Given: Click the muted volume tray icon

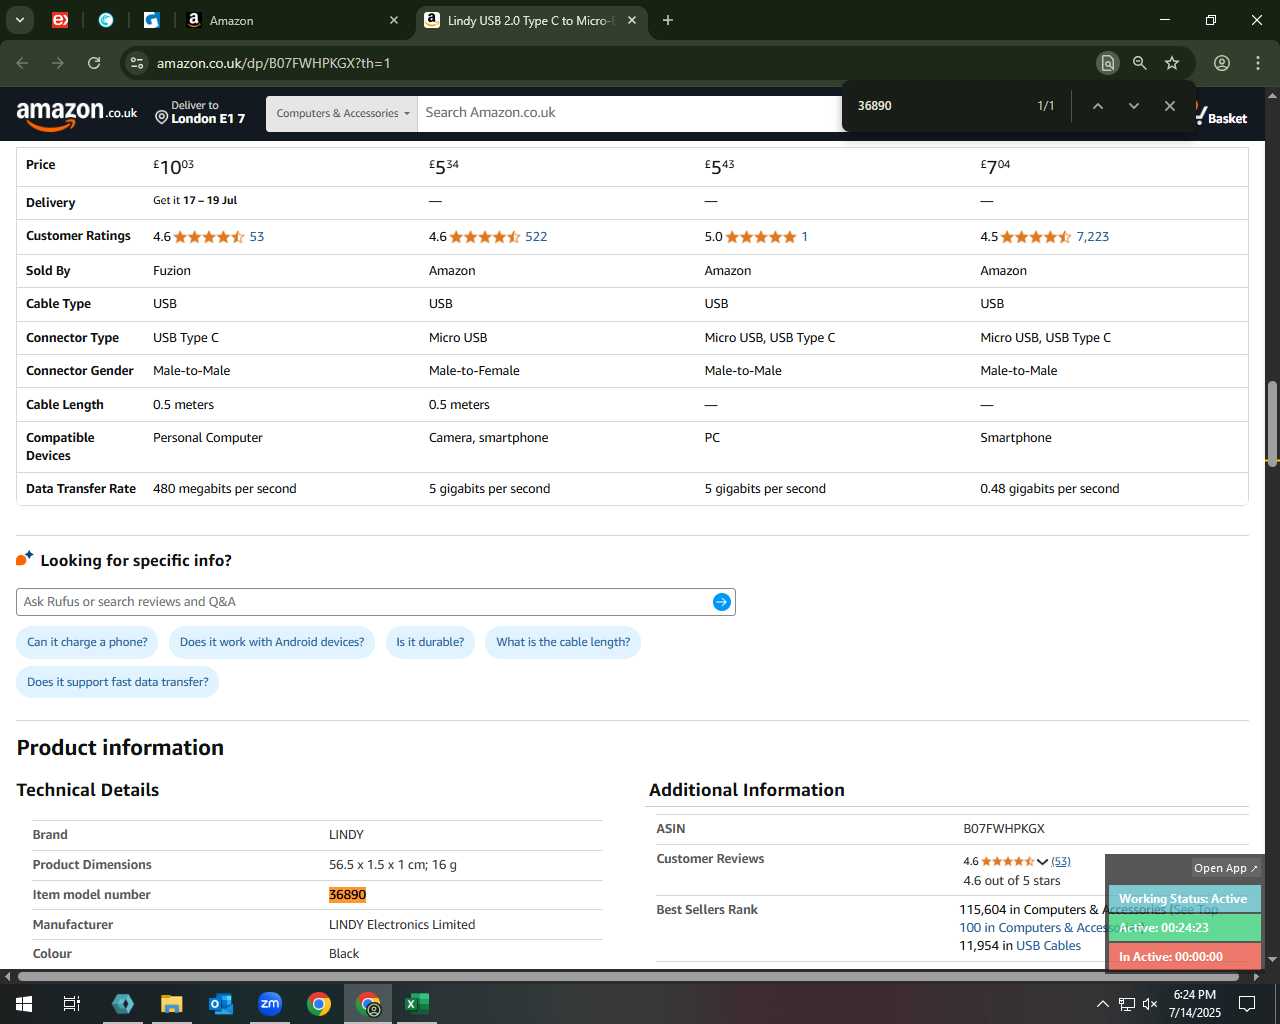Looking at the screenshot, I should [1150, 1004].
